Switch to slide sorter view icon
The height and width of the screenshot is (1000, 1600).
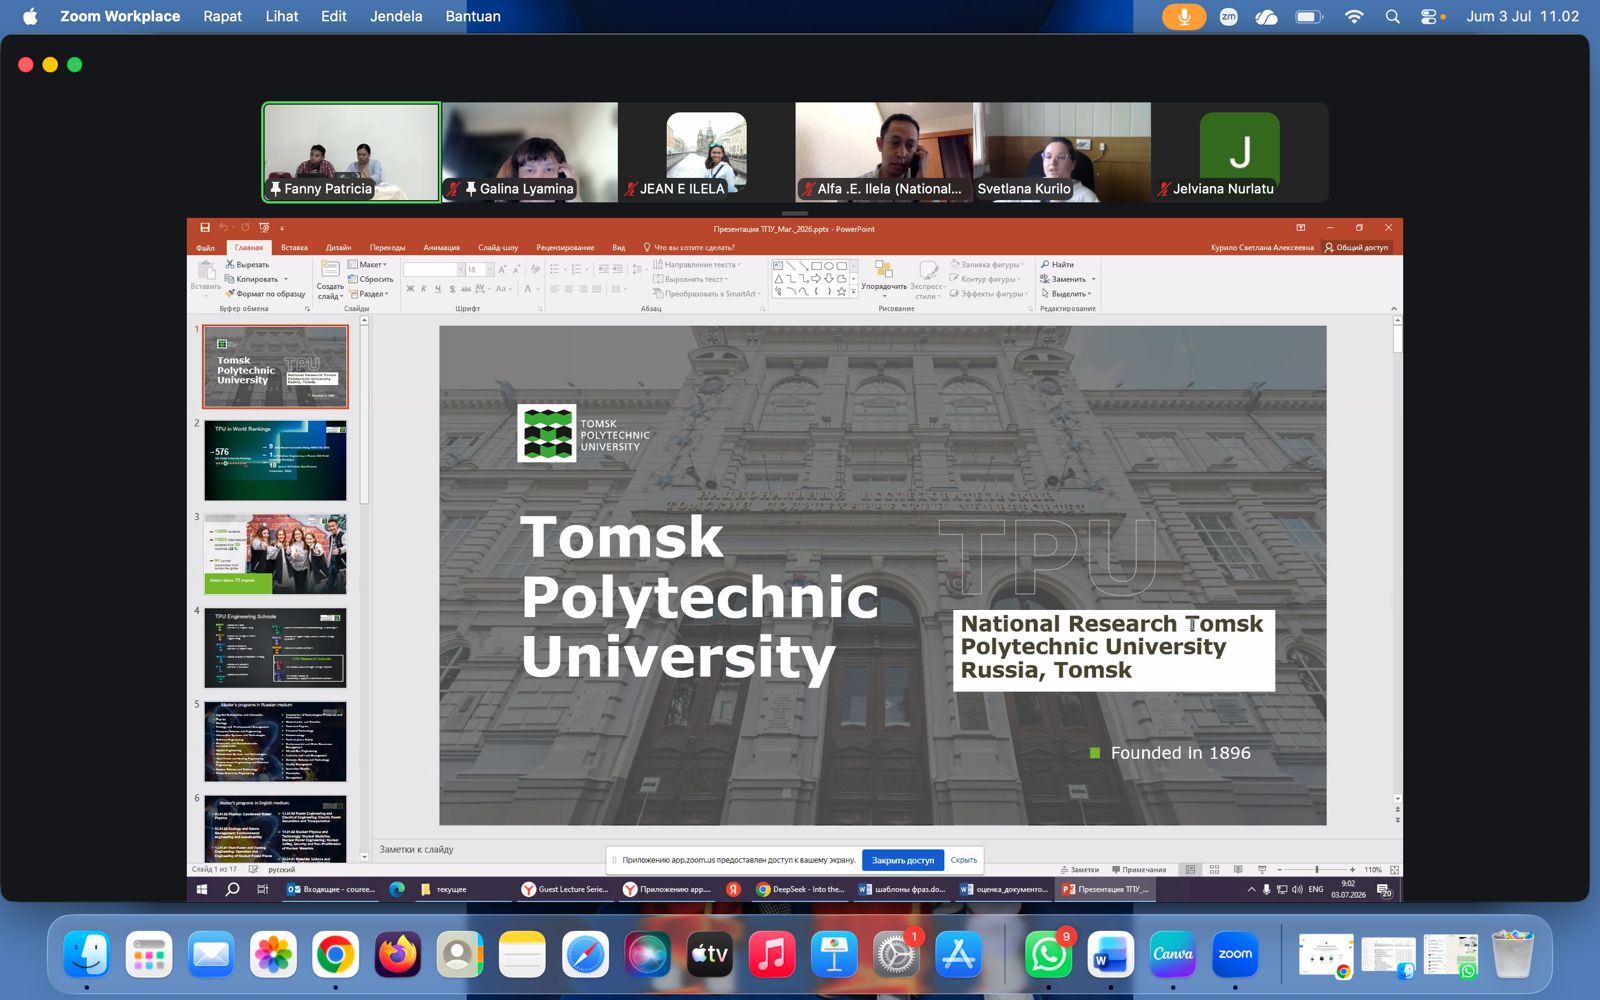[1214, 870]
